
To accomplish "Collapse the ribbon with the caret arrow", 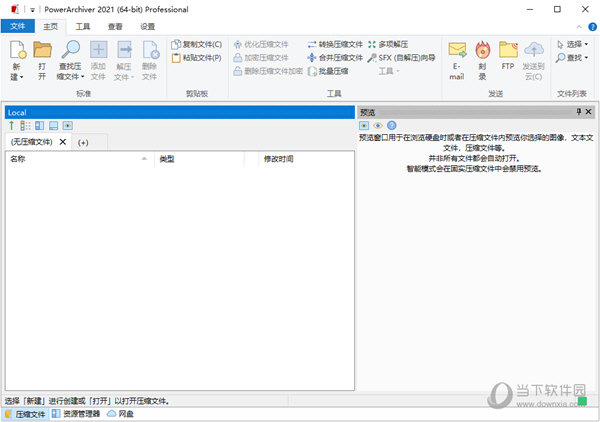I will pos(579,27).
